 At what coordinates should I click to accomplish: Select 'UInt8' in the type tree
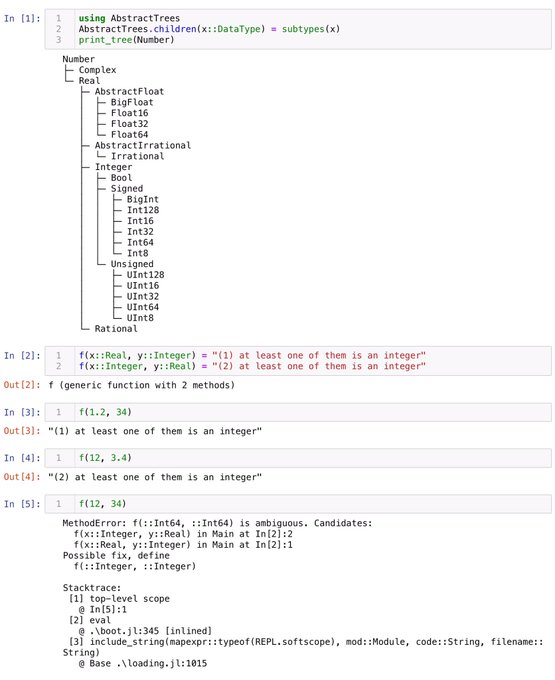point(140,318)
